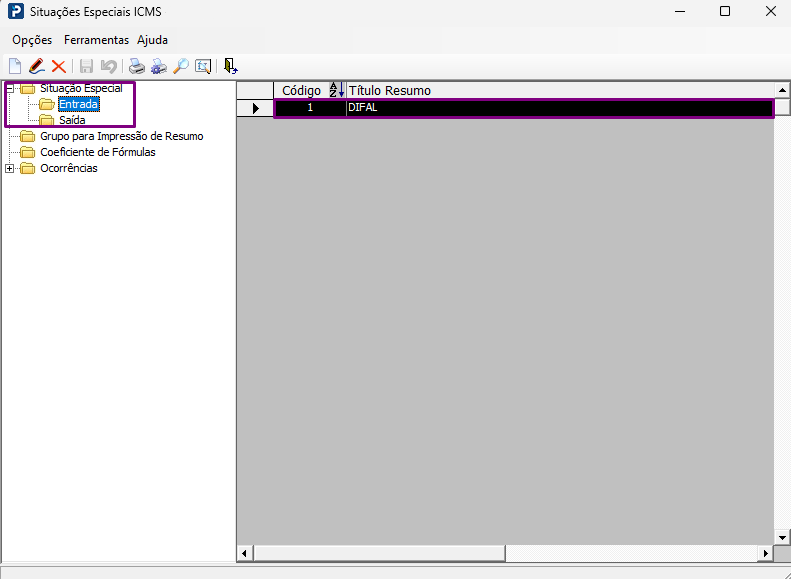Click the exit door icon
This screenshot has height=579, width=791.
click(x=231, y=66)
